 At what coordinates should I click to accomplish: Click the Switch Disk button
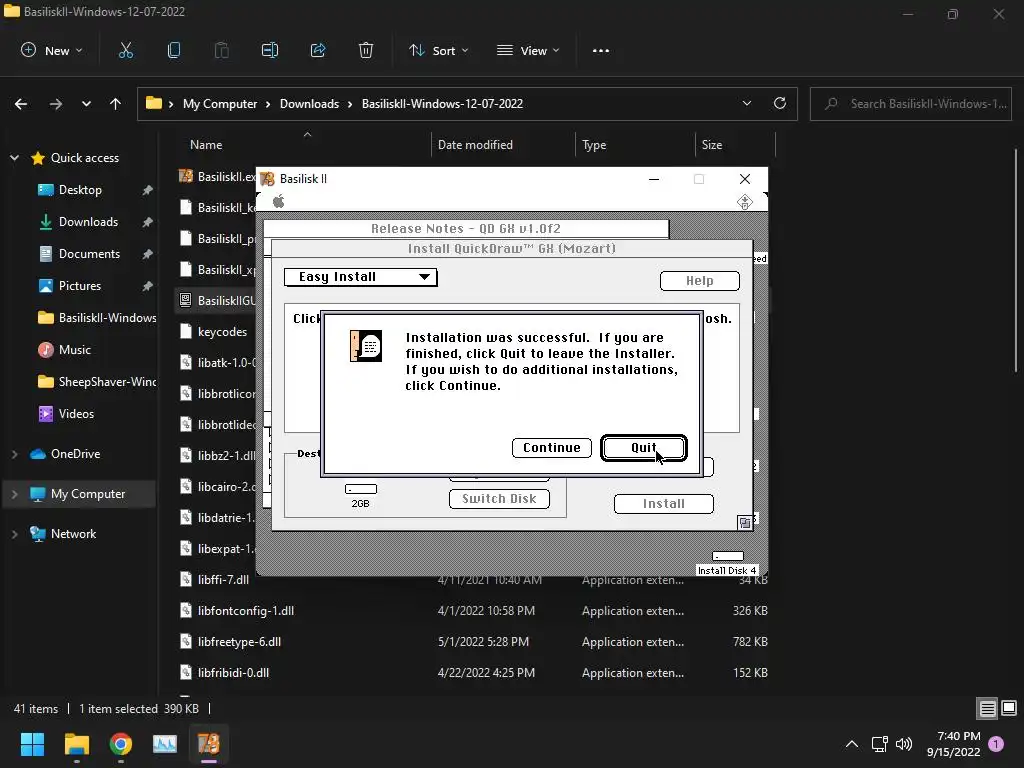(499, 499)
